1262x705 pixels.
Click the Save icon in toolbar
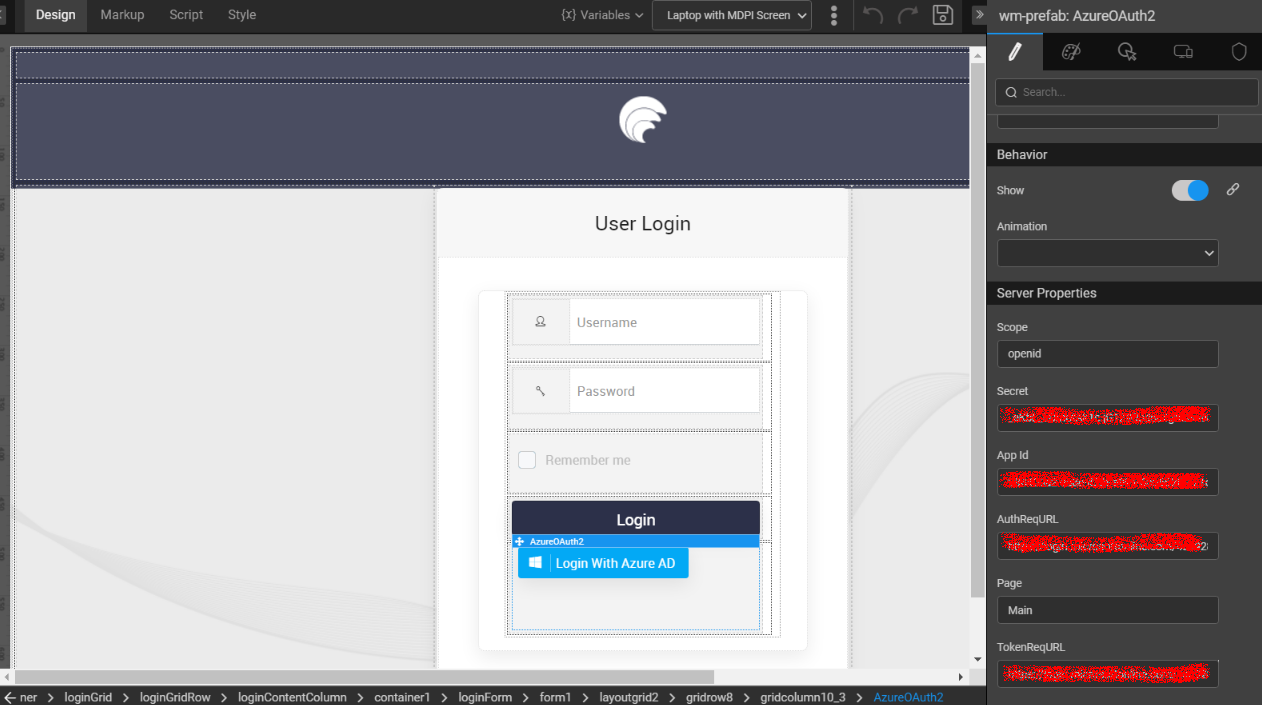pos(942,15)
